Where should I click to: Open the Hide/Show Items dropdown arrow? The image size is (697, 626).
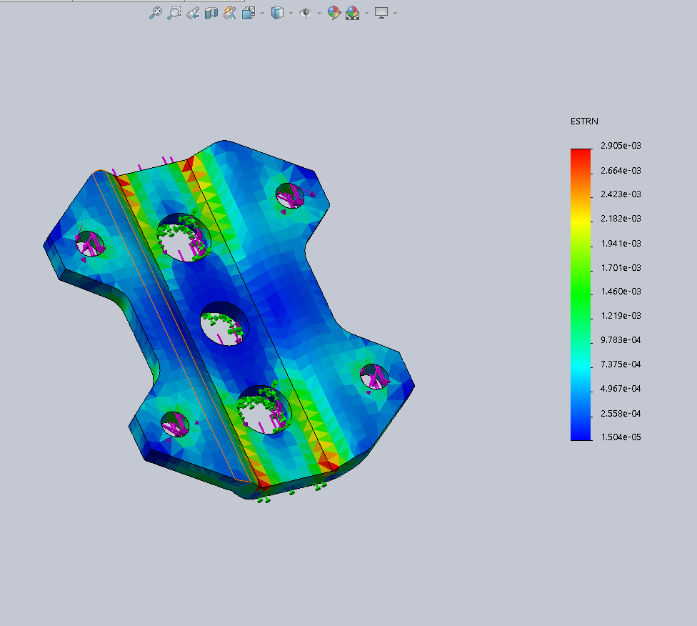[318, 13]
